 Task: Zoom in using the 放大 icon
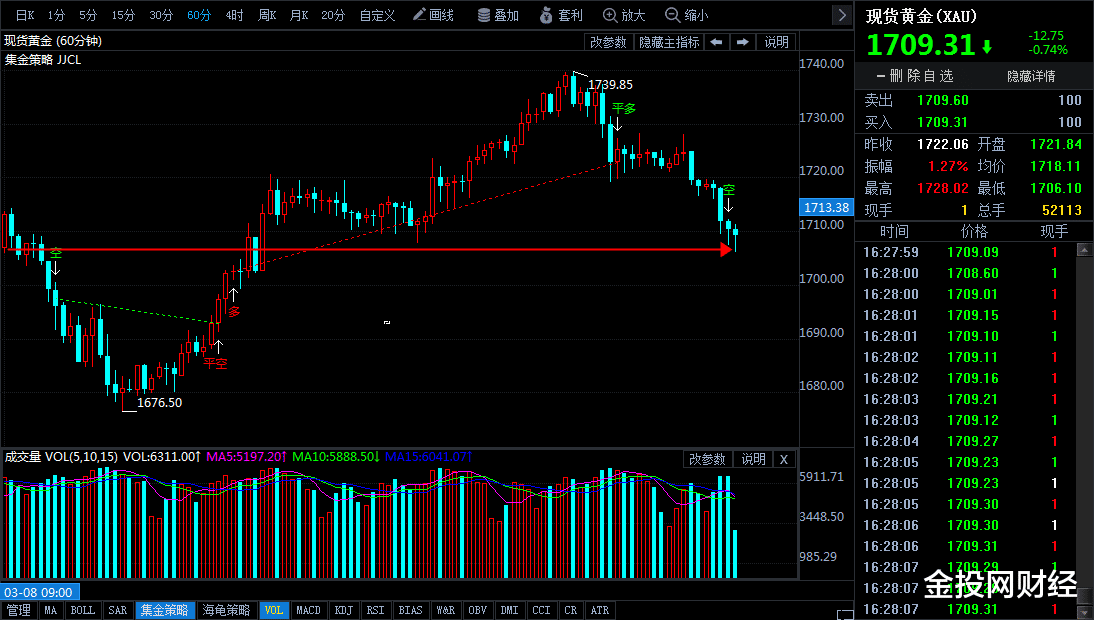pyautogui.click(x=624, y=15)
